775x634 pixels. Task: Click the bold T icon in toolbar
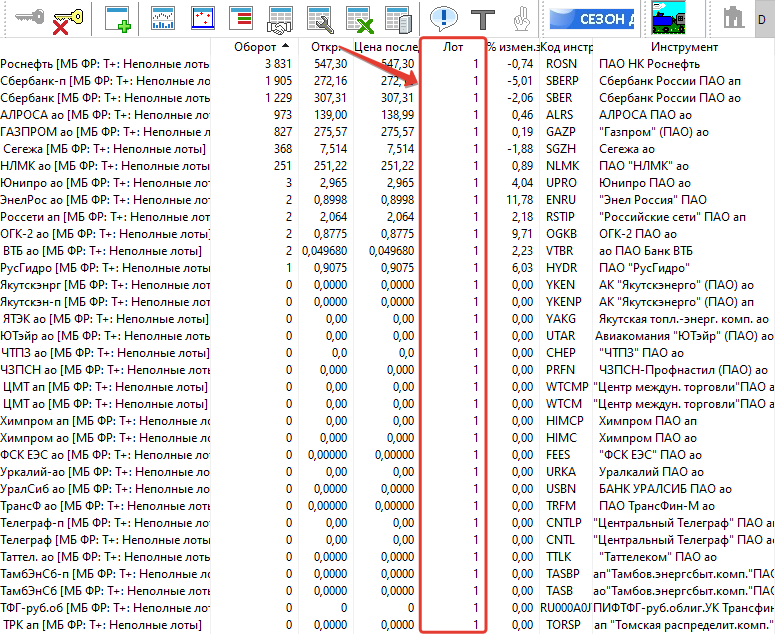tap(484, 17)
